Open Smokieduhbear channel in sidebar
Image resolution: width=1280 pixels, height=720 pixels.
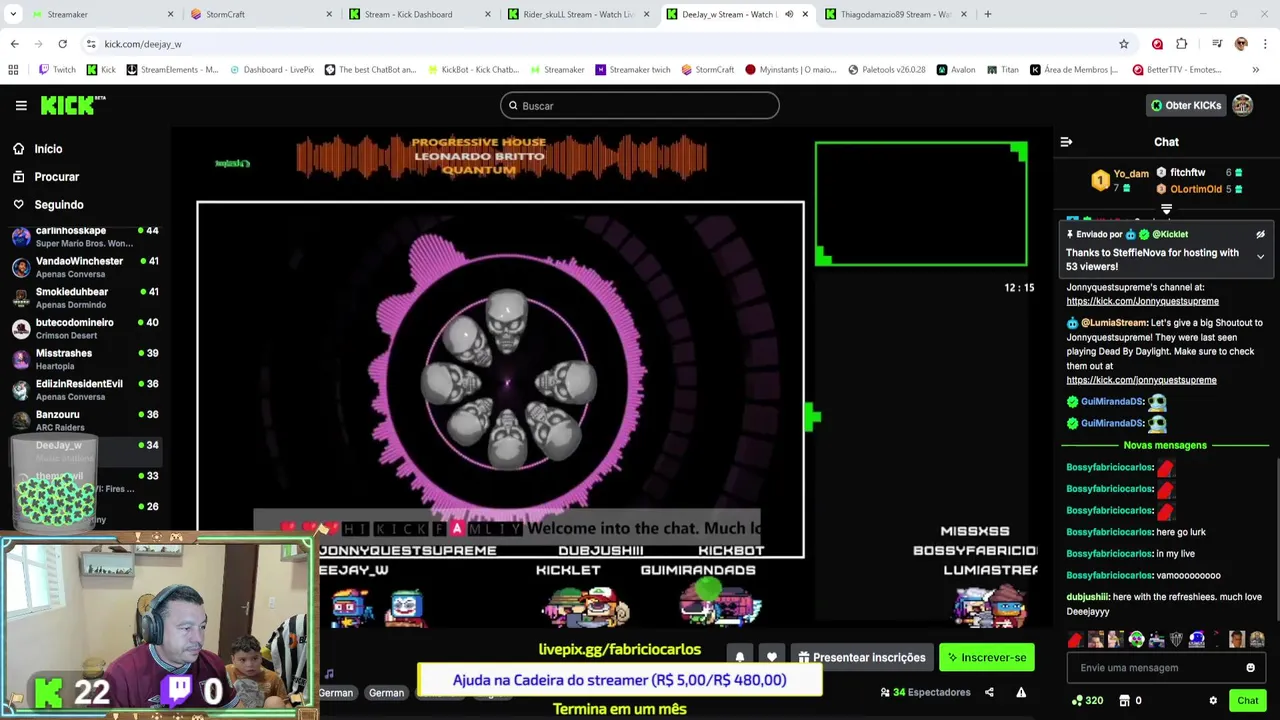point(86,298)
